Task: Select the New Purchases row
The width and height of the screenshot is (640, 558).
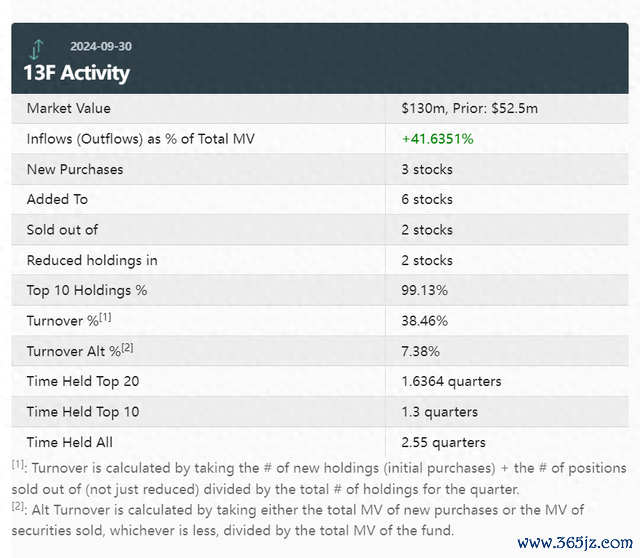Action: [320, 169]
